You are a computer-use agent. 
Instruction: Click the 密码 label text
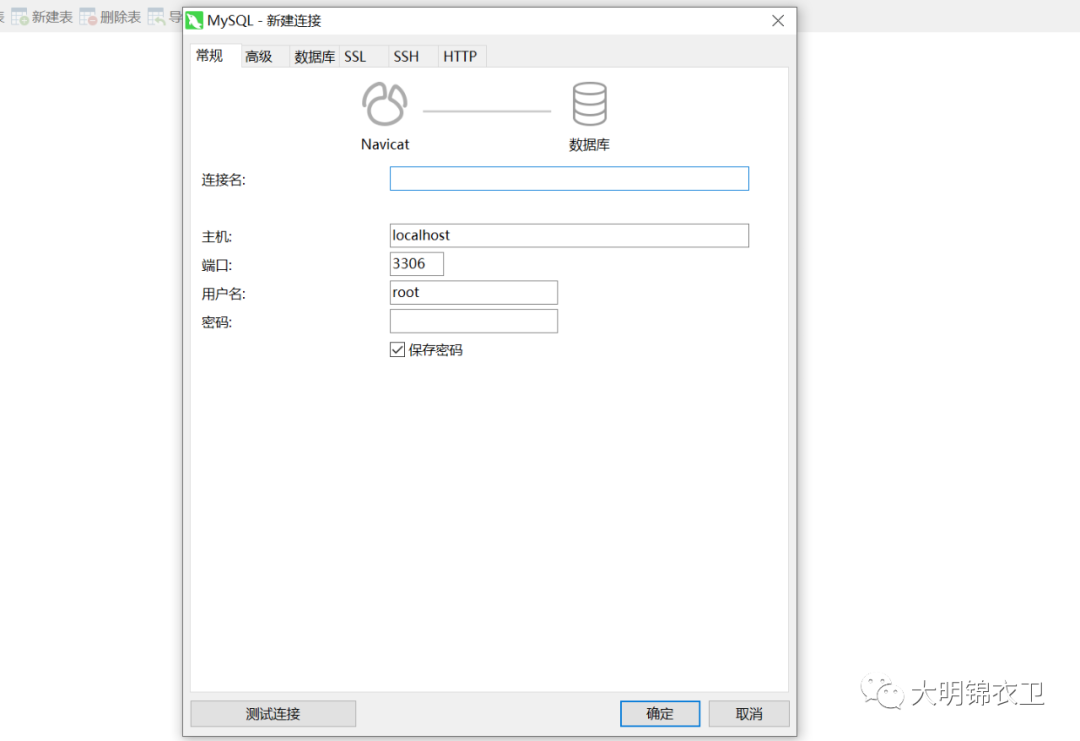(216, 322)
